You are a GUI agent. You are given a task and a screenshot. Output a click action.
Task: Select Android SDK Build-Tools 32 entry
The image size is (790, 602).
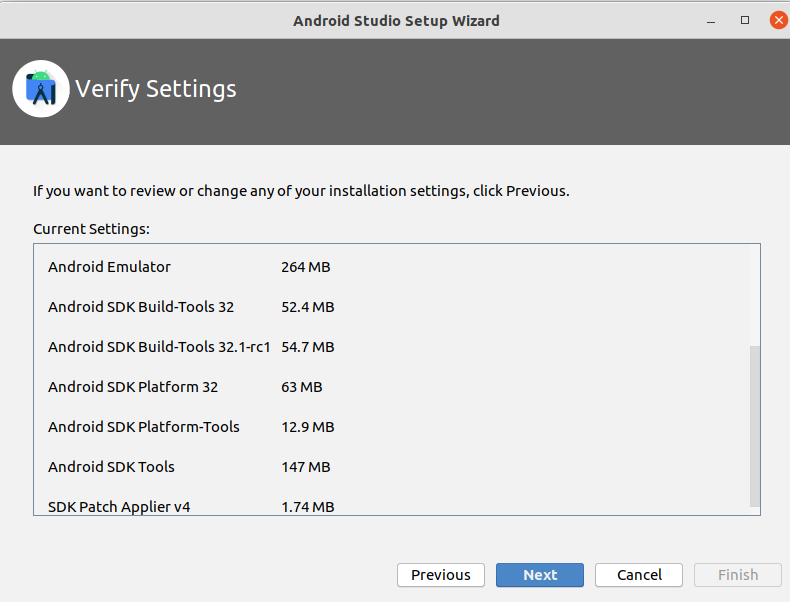pyautogui.click(x=140, y=307)
